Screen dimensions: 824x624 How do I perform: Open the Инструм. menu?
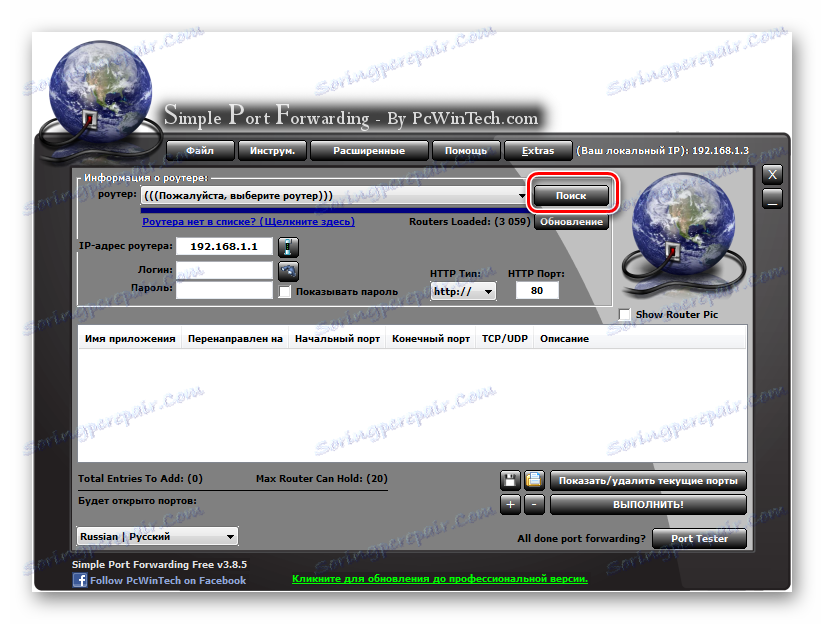[x=272, y=150]
